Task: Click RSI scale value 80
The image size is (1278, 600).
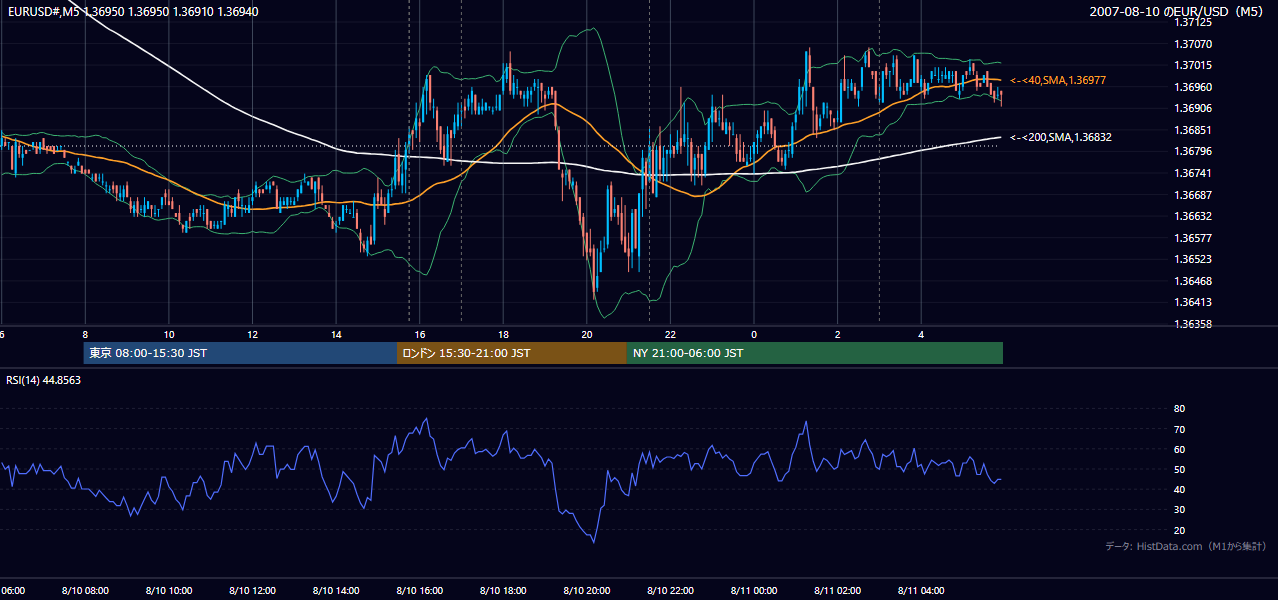Action: (x=1180, y=409)
